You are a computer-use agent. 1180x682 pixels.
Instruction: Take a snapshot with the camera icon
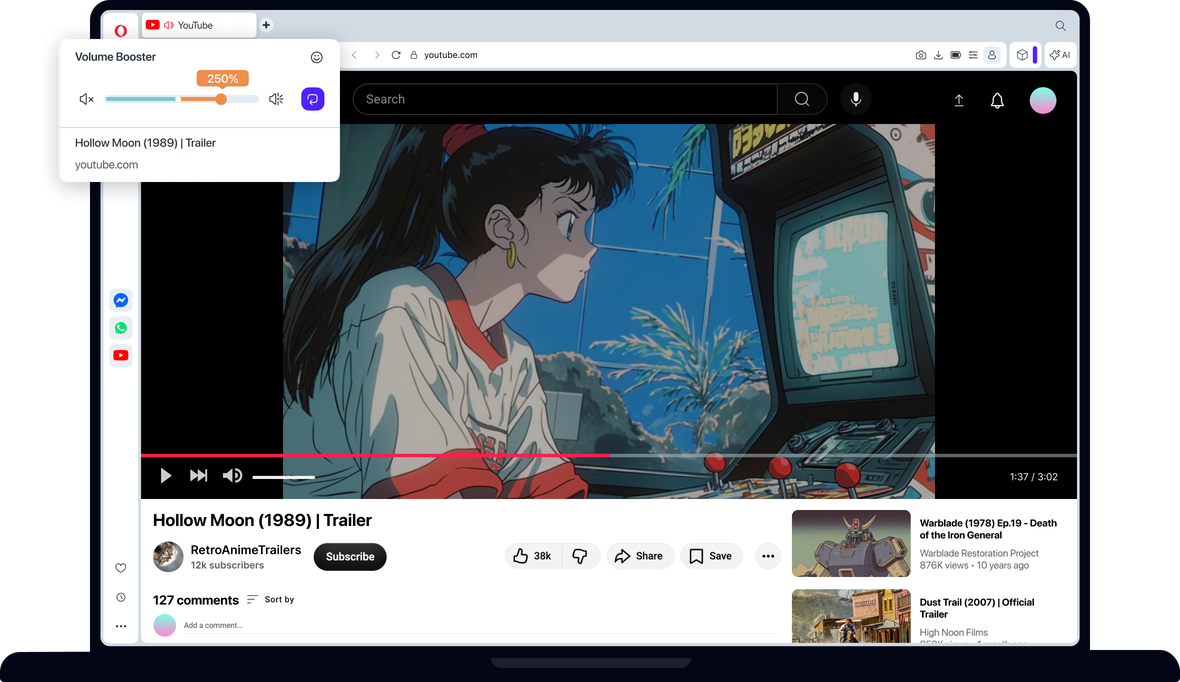point(920,55)
